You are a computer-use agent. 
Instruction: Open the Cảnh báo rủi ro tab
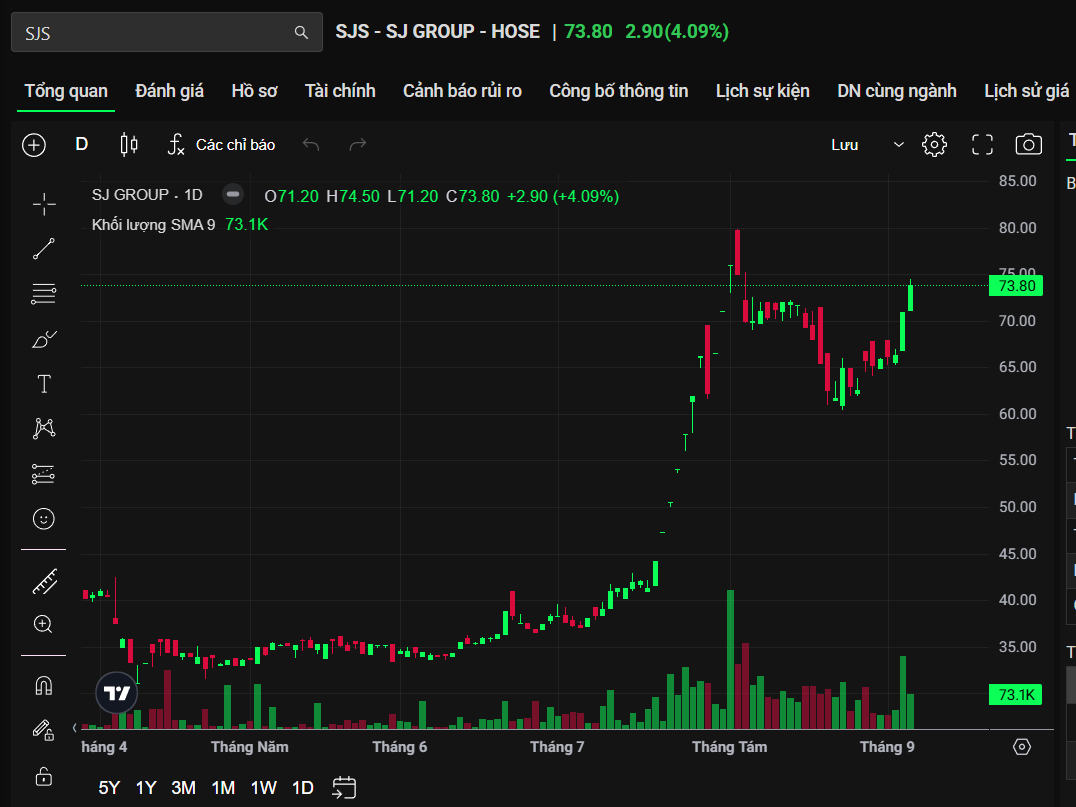(463, 91)
